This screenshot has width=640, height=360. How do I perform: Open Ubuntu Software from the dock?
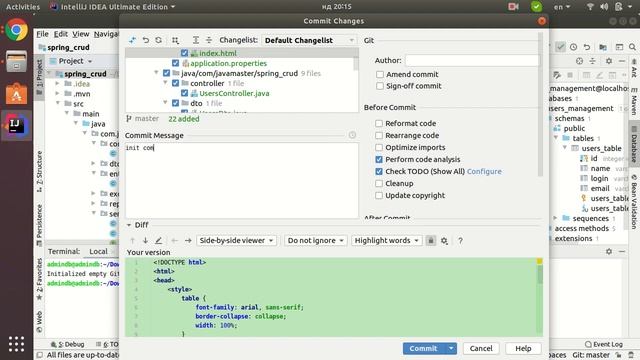16,94
